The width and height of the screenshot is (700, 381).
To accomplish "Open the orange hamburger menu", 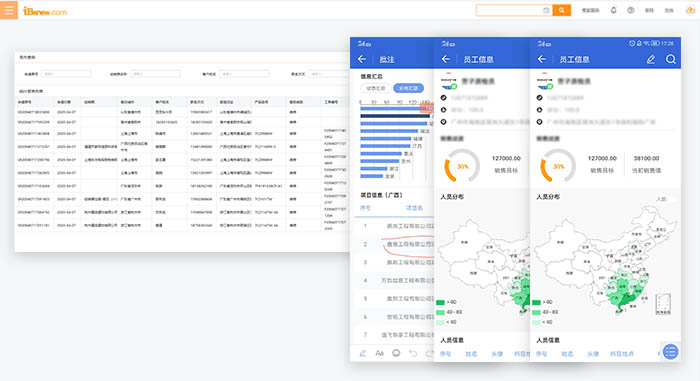I will click(9, 10).
